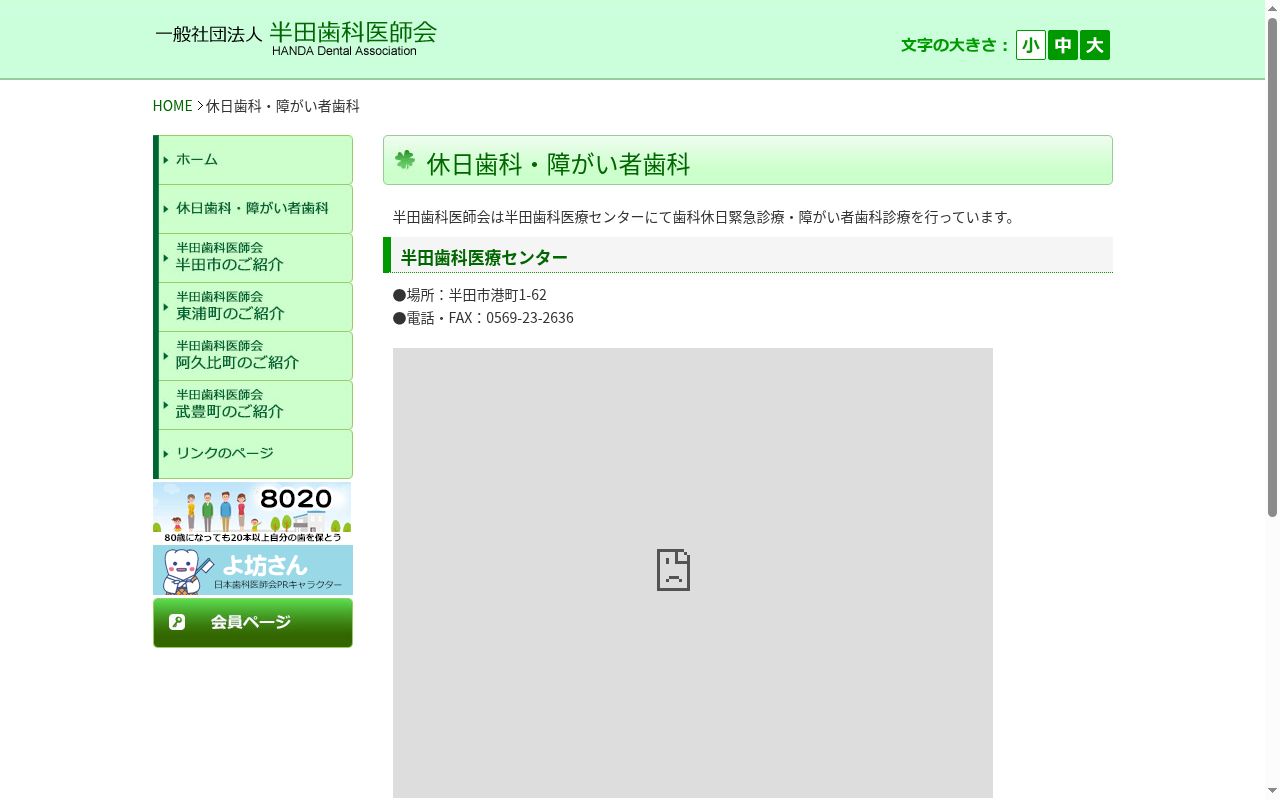Set text size to small (小)
1280x800 pixels.
(x=1031, y=45)
